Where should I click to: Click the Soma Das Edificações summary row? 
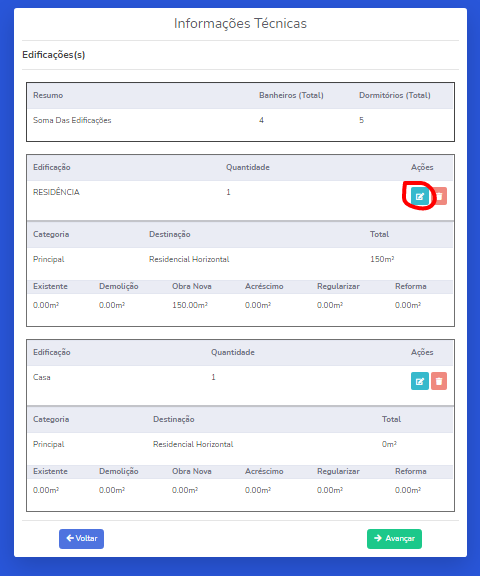241,120
